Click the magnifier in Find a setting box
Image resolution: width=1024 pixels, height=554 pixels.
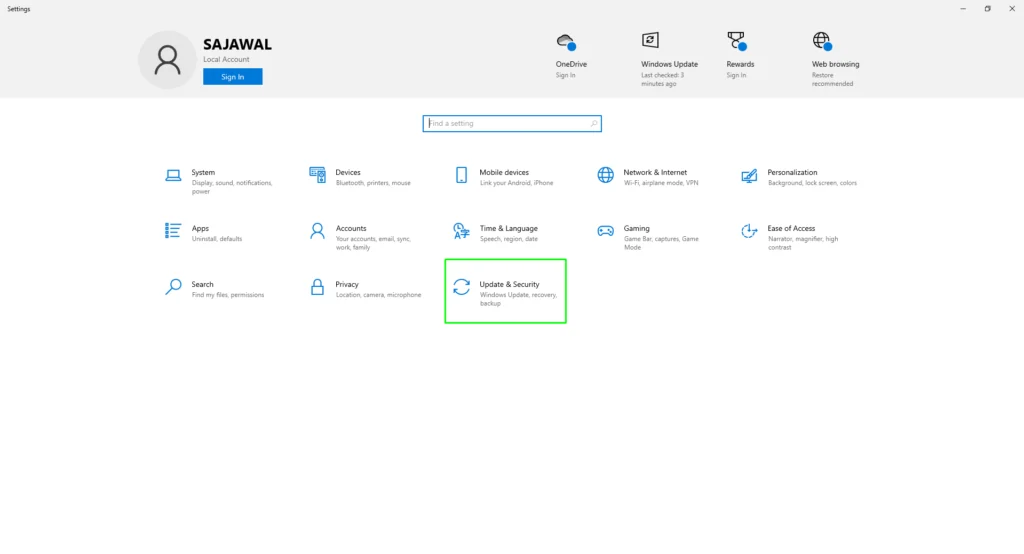coord(593,123)
